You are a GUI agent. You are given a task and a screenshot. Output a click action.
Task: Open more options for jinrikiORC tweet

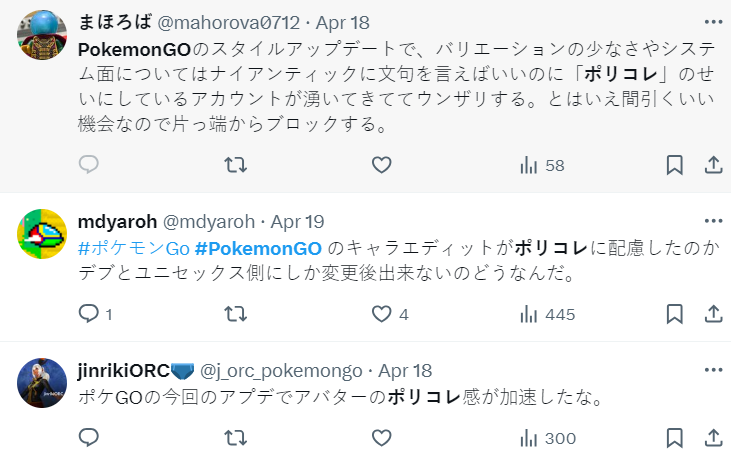click(712, 370)
